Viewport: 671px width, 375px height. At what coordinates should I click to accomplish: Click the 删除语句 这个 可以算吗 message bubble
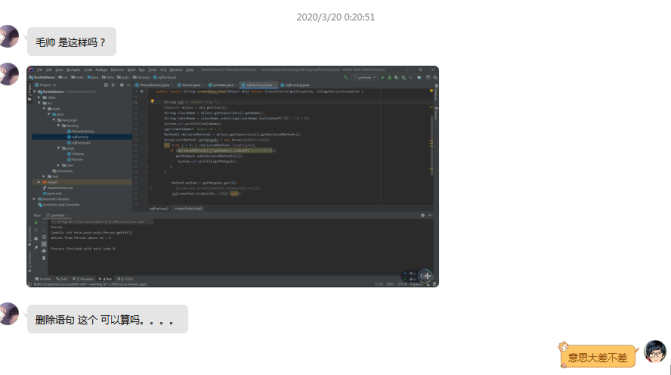click(x=107, y=319)
